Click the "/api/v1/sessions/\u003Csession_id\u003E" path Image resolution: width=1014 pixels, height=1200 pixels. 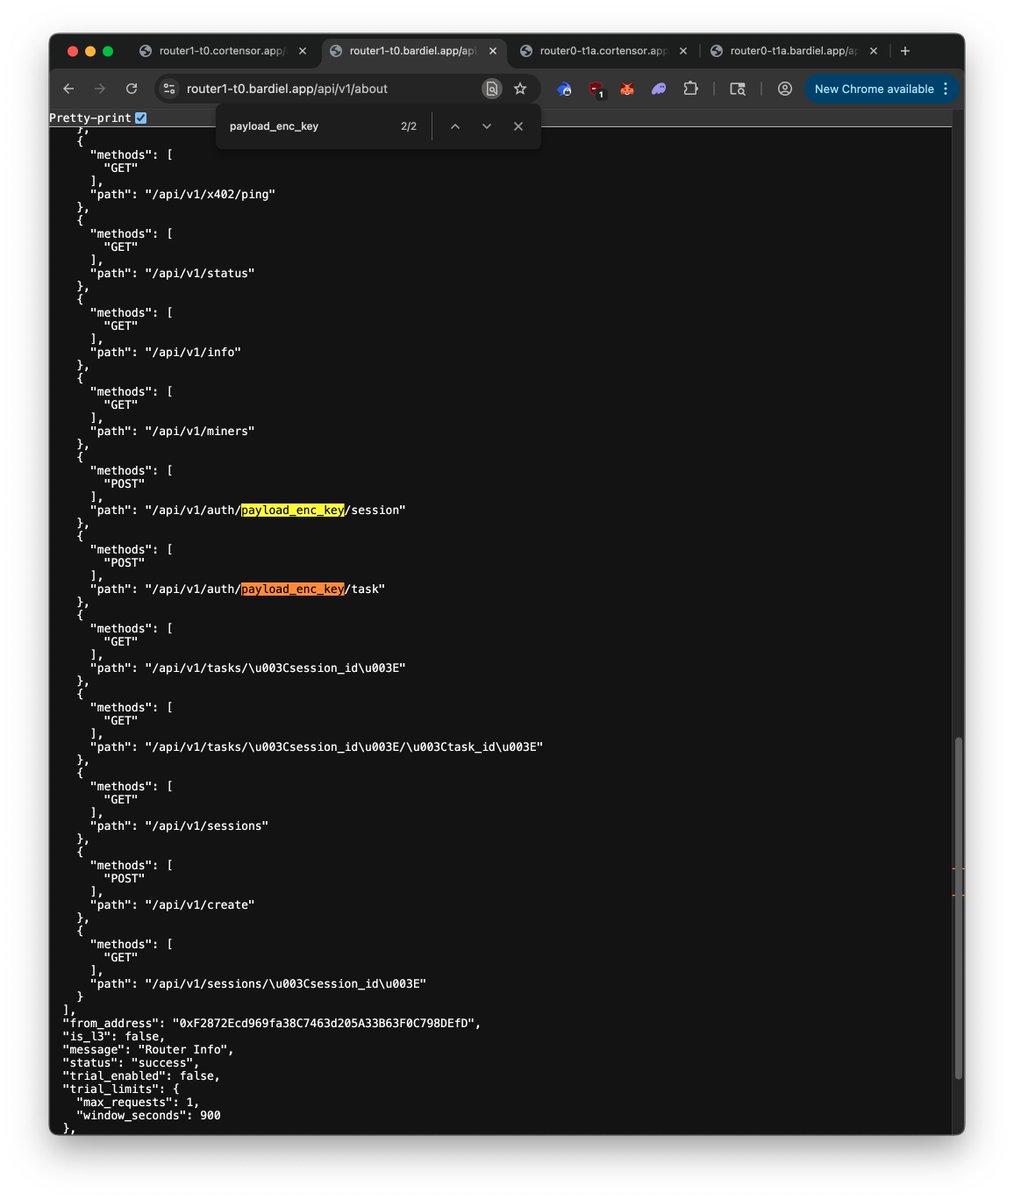[286, 984]
